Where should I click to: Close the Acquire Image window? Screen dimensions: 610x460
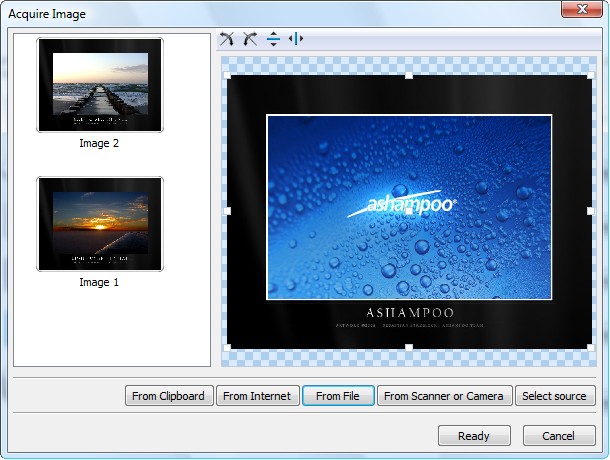click(582, 9)
